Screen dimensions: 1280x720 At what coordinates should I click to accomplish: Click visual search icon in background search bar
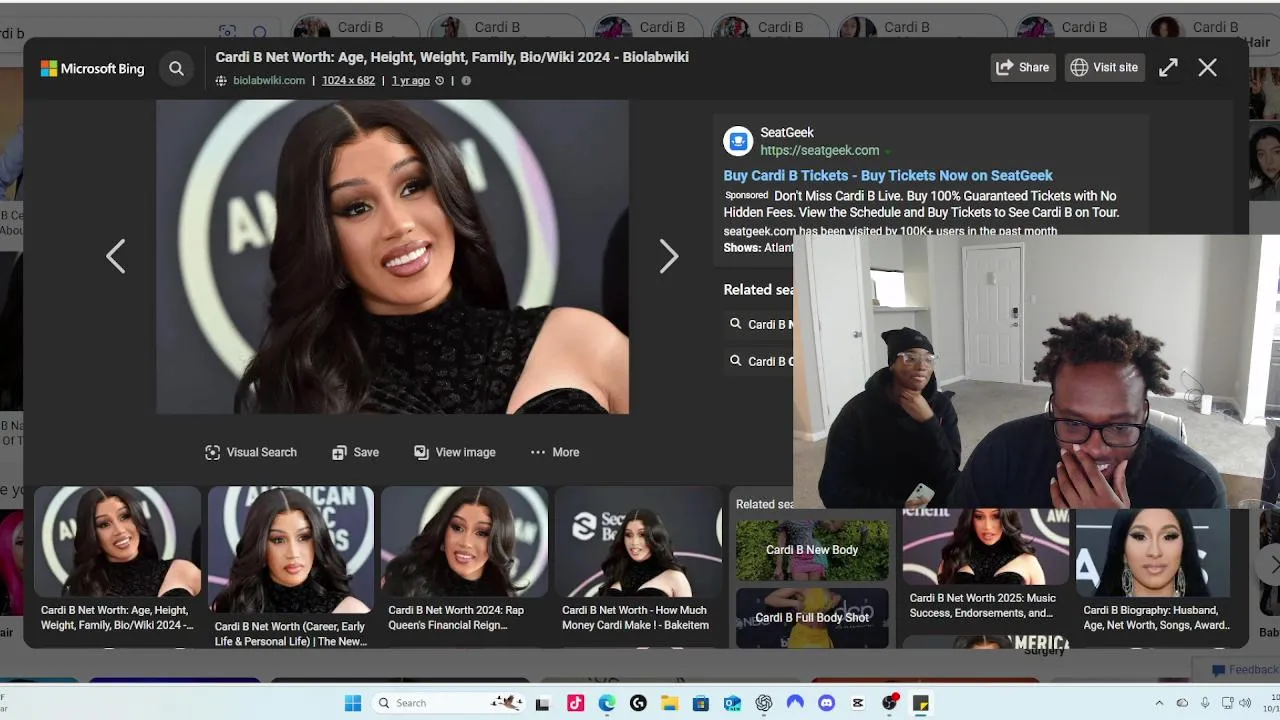click(x=227, y=33)
